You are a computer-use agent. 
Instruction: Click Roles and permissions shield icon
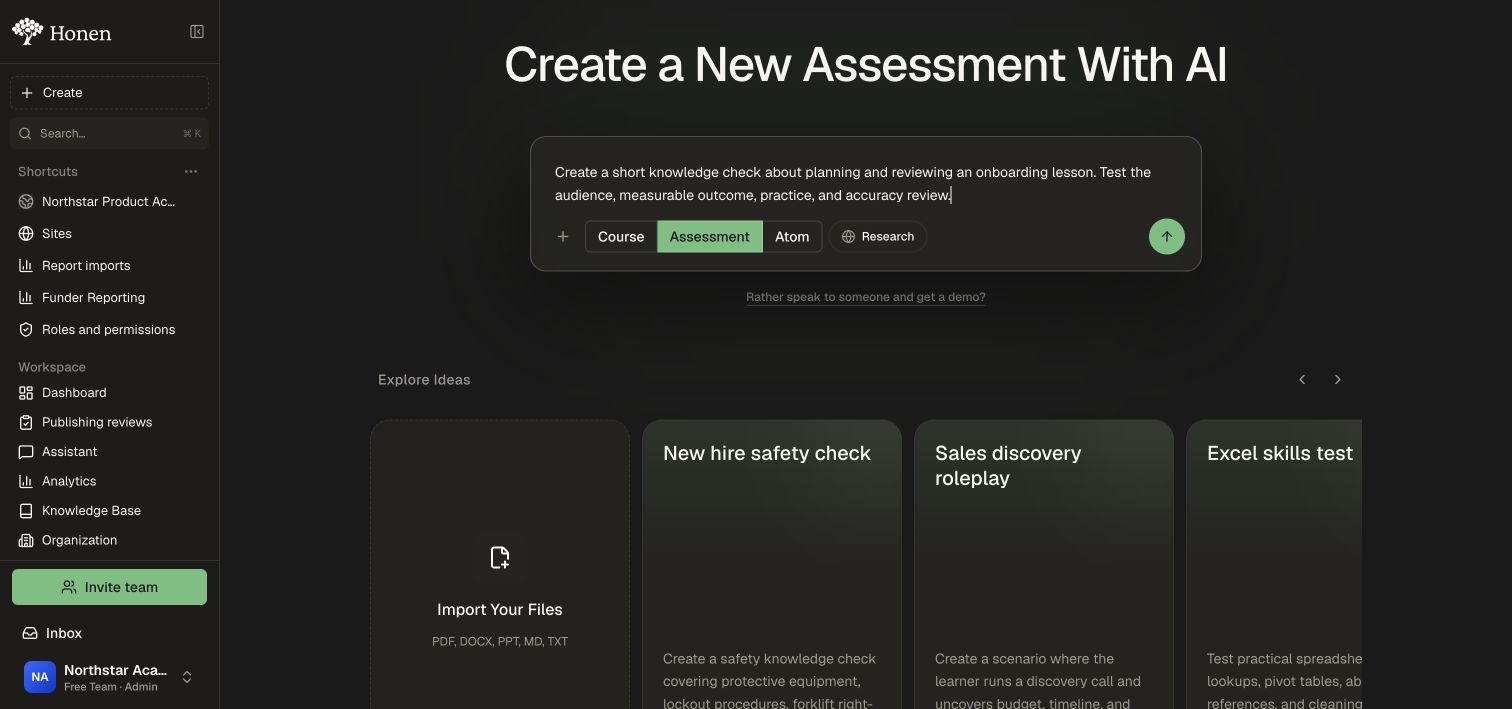point(26,330)
